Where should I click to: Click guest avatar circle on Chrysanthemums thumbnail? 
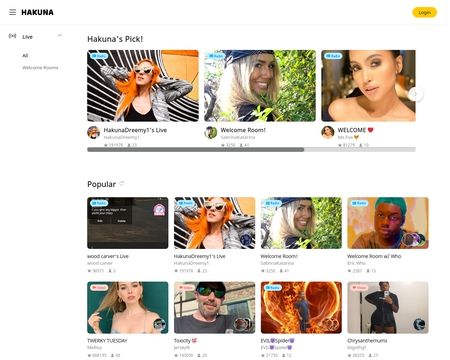[419, 324]
